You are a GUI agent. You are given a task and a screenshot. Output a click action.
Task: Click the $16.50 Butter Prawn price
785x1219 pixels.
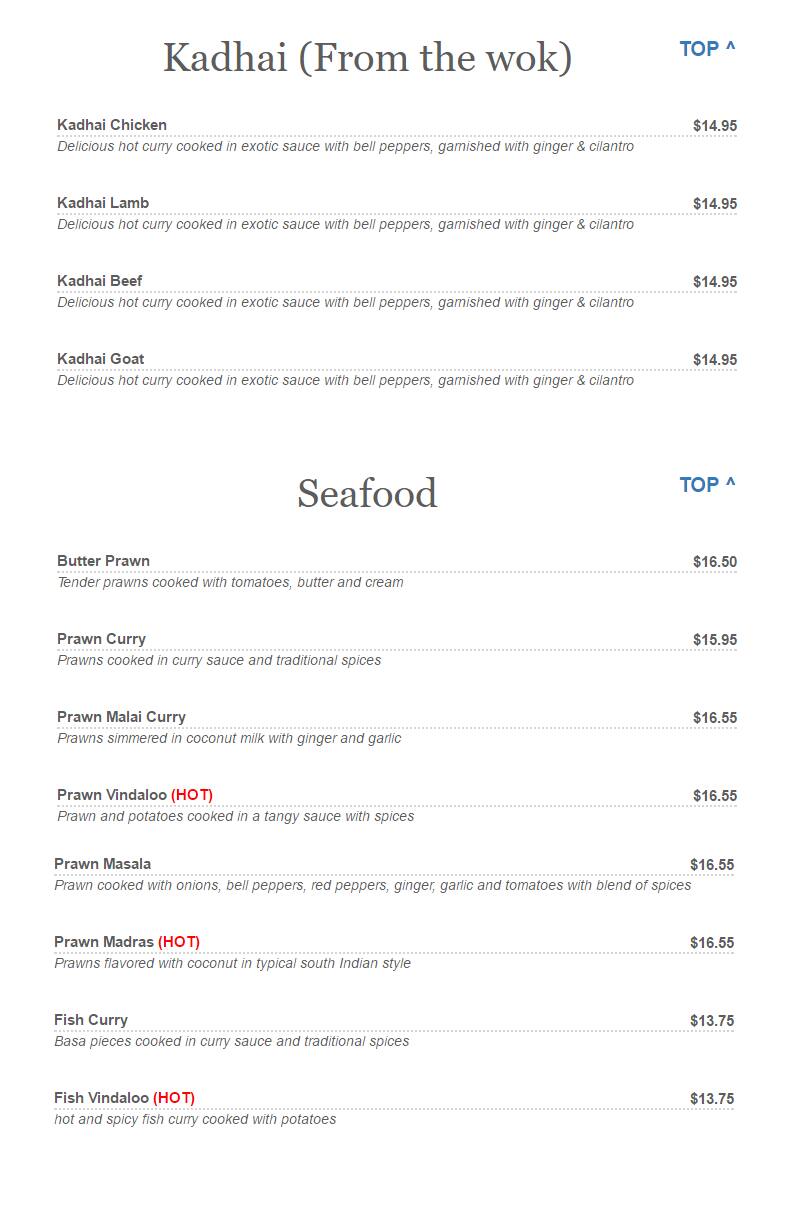715,562
